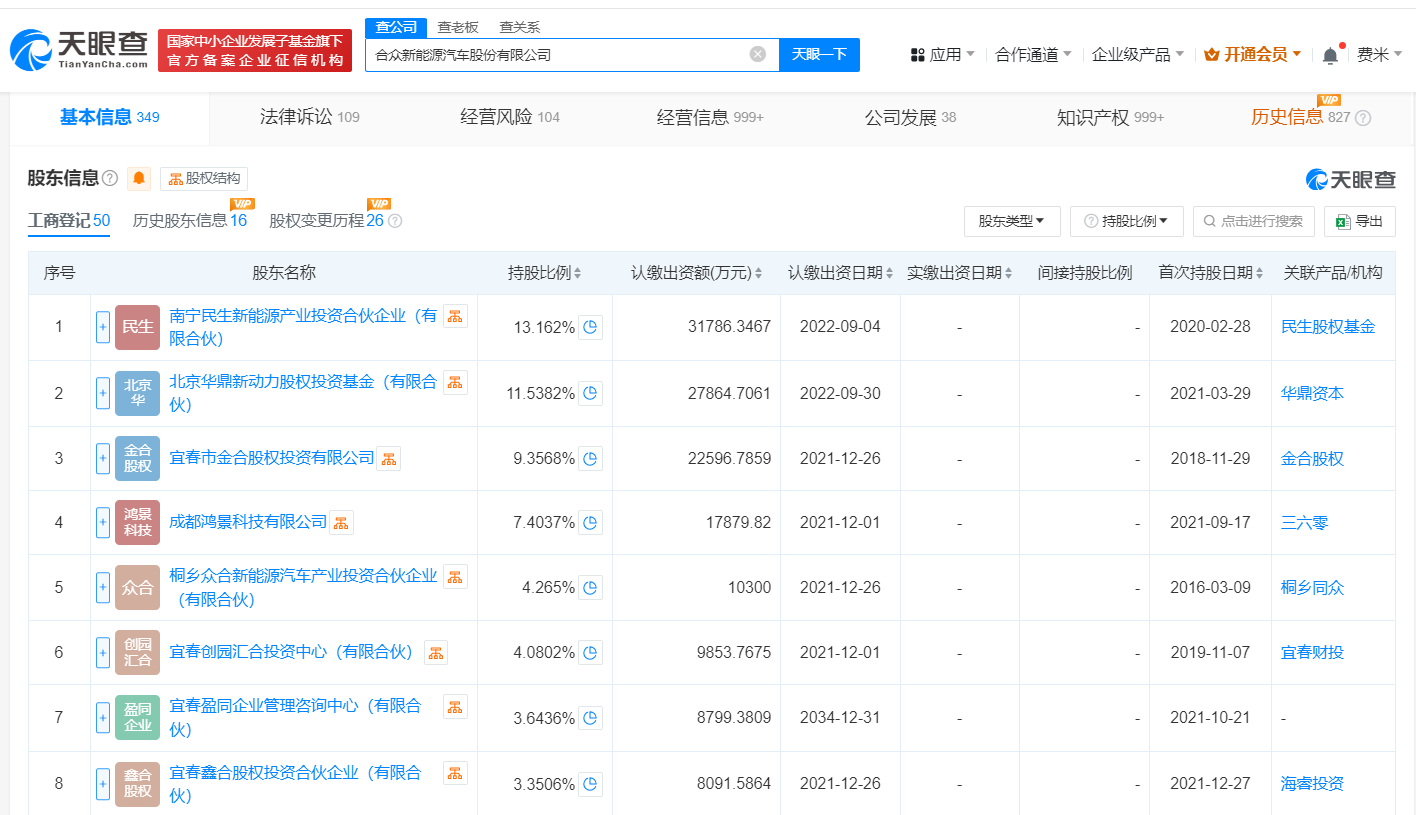The height and width of the screenshot is (815, 1416).
Task: Expand row 3 宜春市金合 with plus button
Action: (x=103, y=458)
